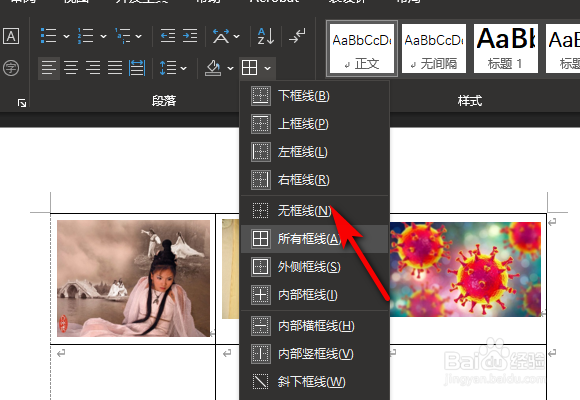Select Inside Vertical Border 内部竖框线(V)
Screen dimensions: 580x400
(x=314, y=354)
